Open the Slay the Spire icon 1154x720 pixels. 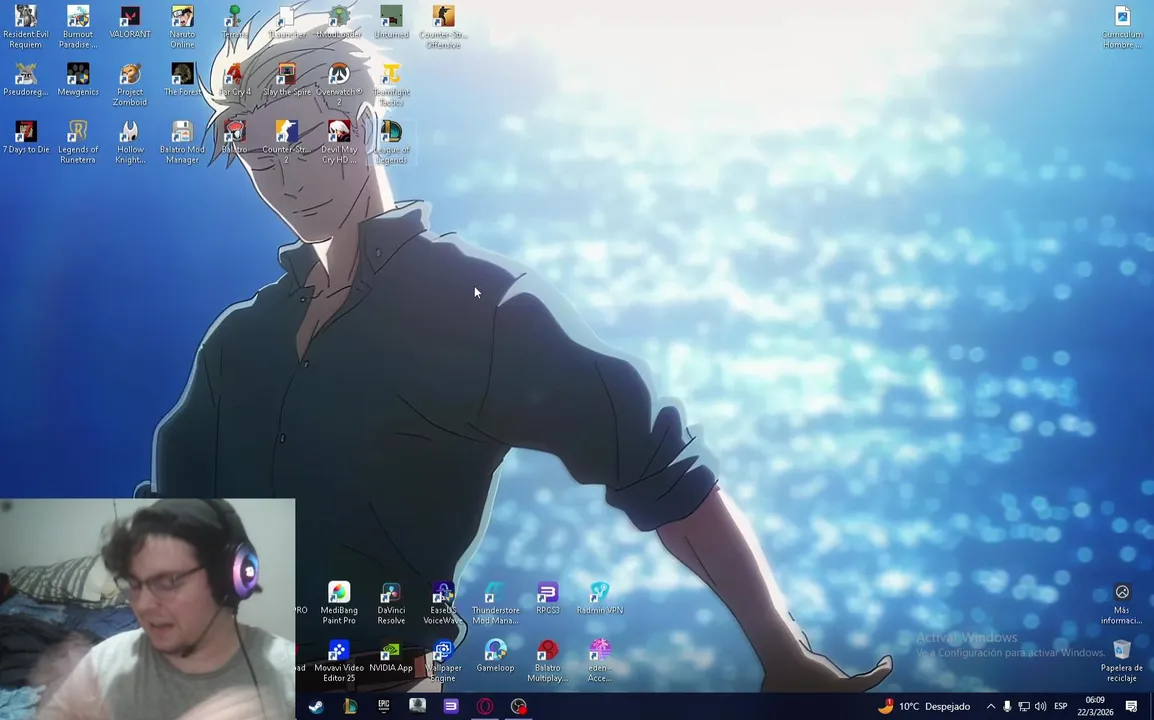[x=287, y=80]
